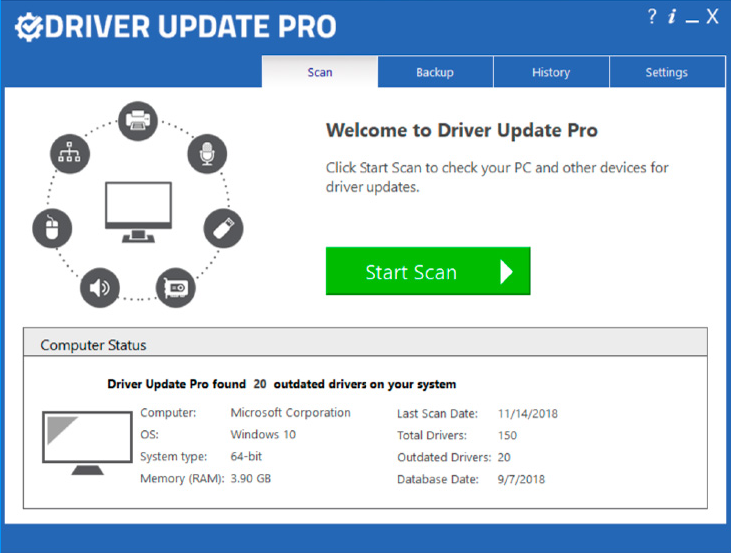Click the 'Database Date:' label
The width and height of the screenshot is (731, 553).
tap(438, 479)
